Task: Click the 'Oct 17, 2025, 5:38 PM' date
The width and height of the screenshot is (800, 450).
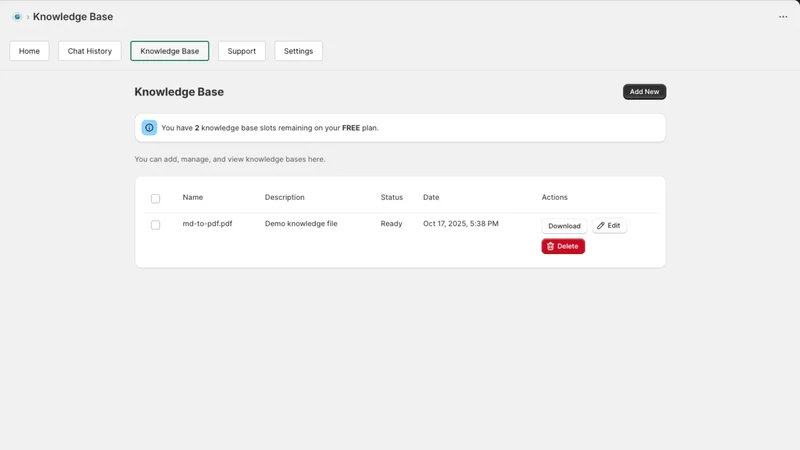Action: 461,223
